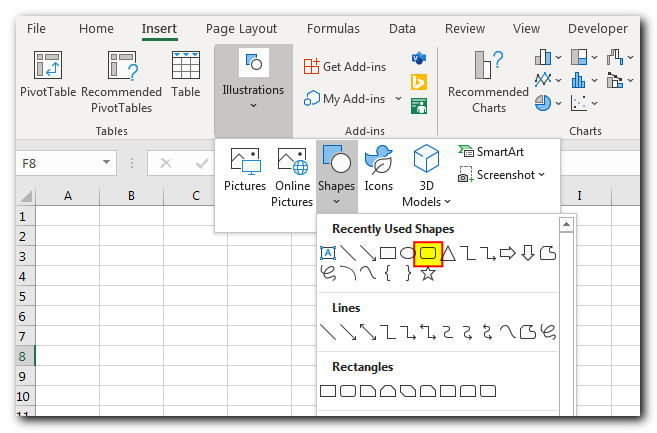Select the 5-Point Star shape

428,273
